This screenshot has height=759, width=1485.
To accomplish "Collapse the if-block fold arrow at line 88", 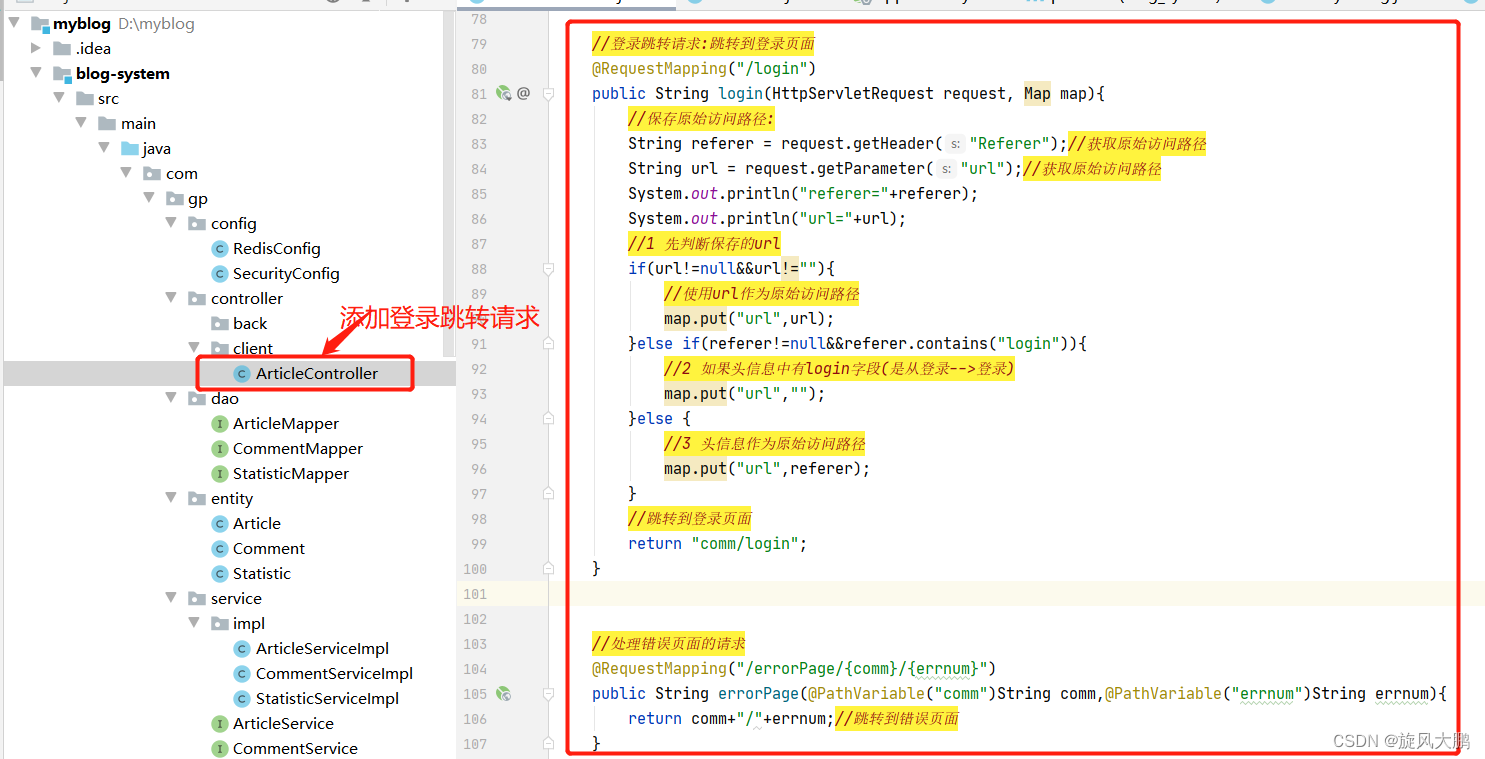I will click(547, 268).
